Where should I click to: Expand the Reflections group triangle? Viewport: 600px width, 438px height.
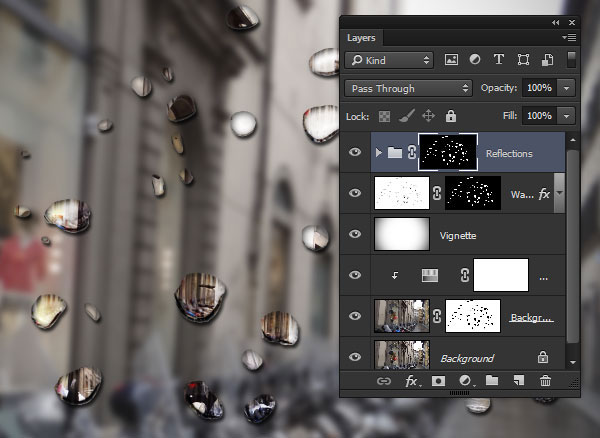click(x=378, y=153)
